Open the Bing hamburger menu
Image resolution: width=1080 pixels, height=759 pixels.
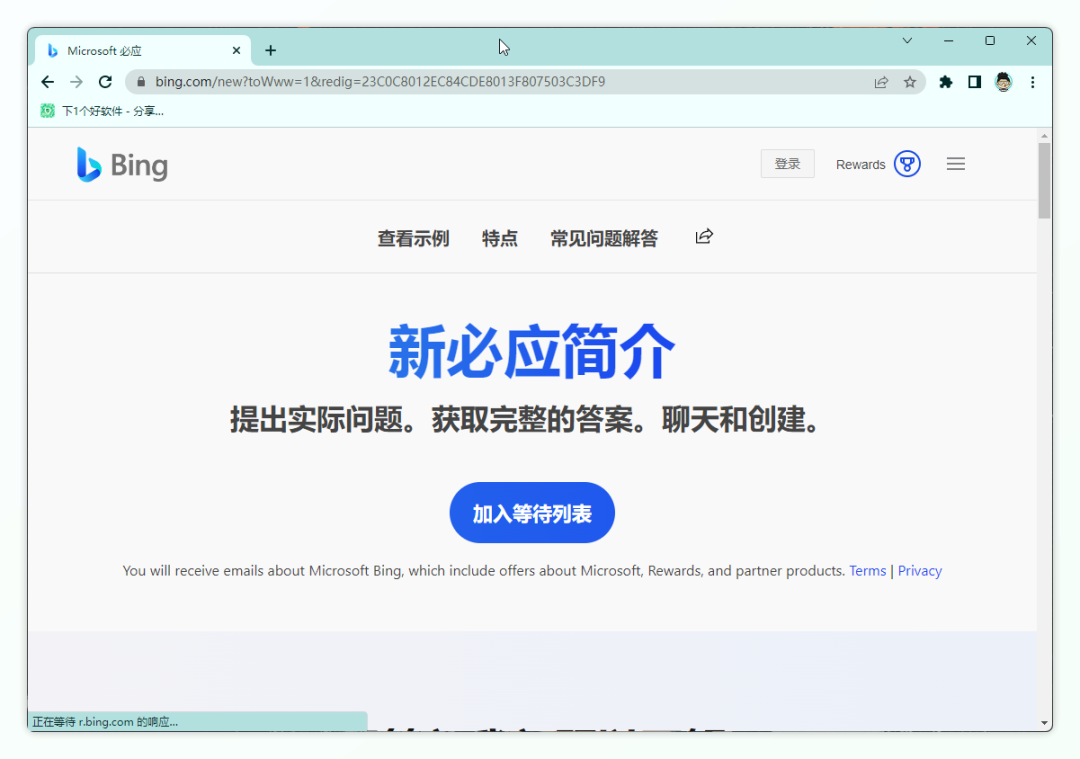click(x=955, y=164)
